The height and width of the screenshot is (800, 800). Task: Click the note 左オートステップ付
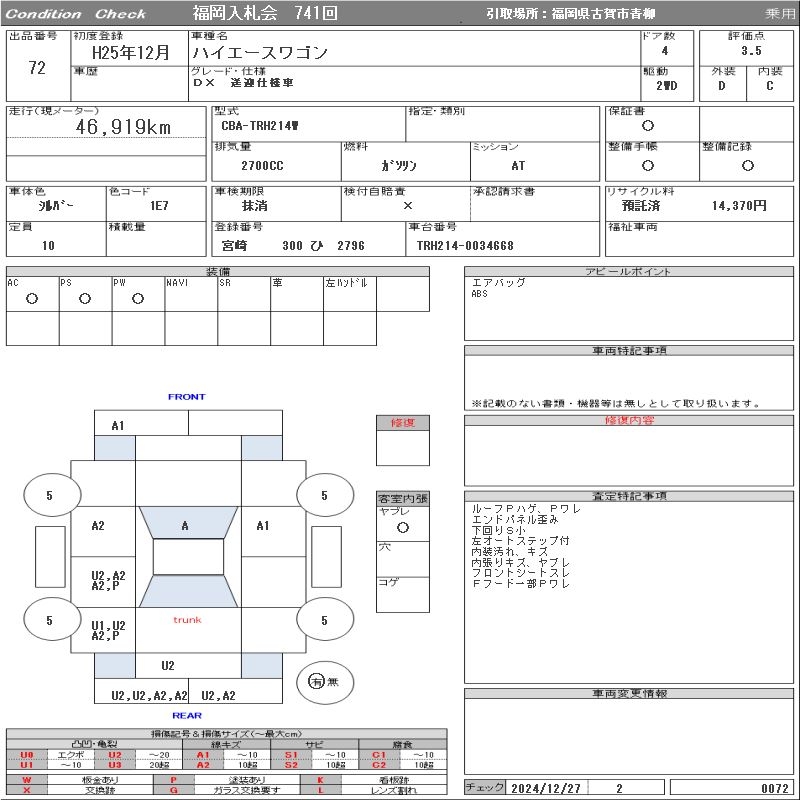point(520,541)
